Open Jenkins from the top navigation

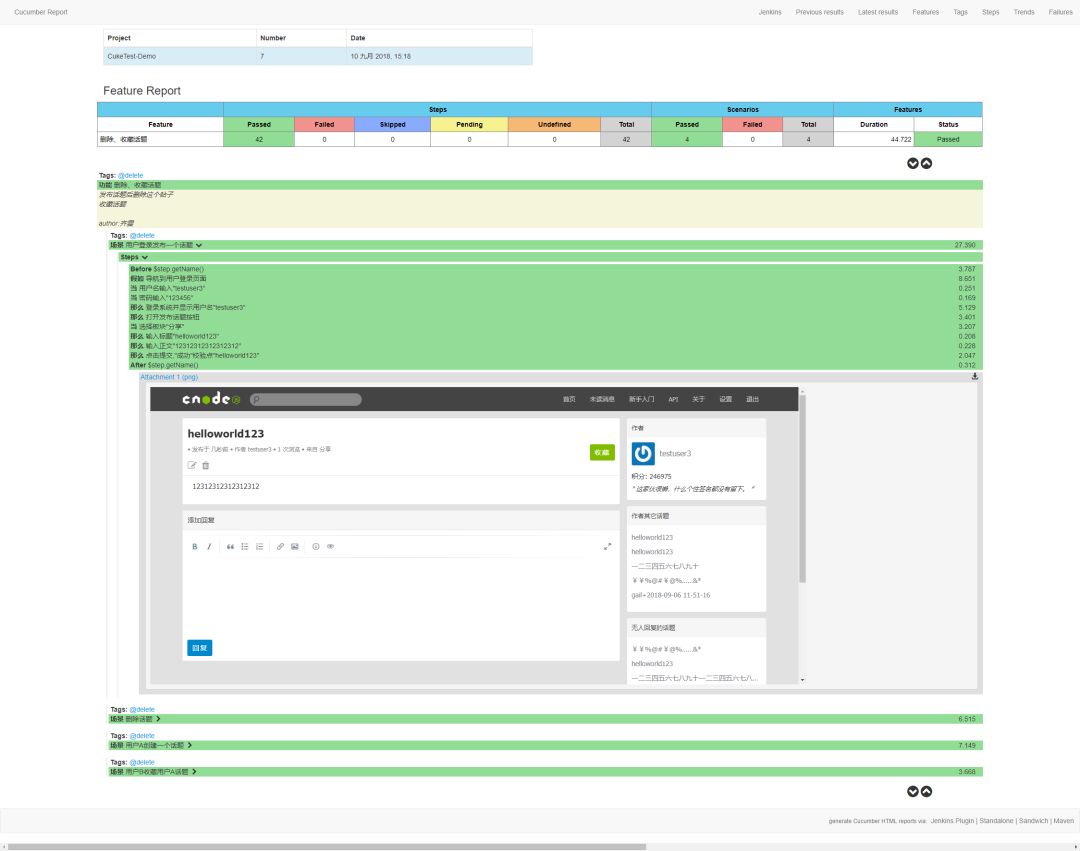point(770,12)
